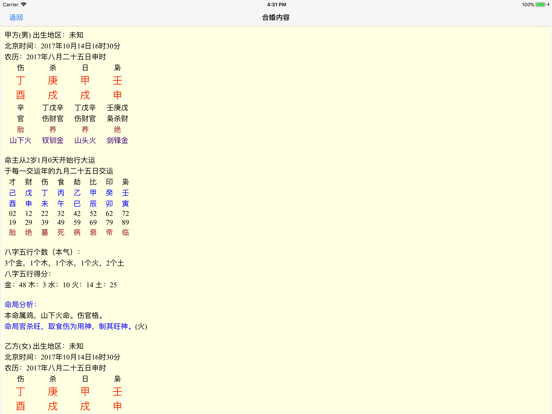The image size is (552, 414).
Task: Click blue branch 午 in luck cycle
Action: point(61,203)
